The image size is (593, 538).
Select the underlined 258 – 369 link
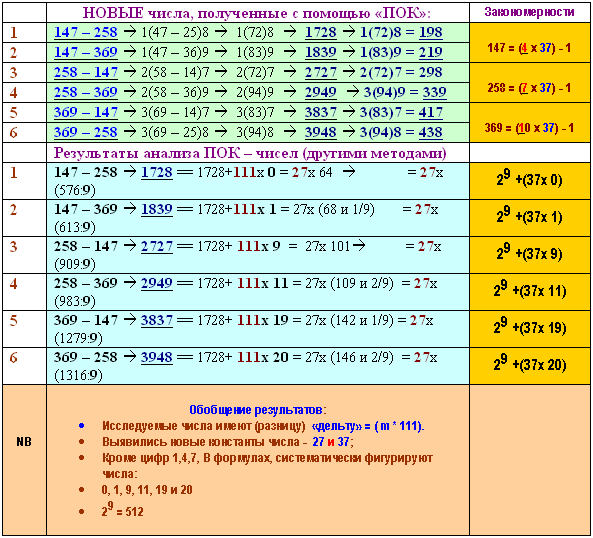click(x=85, y=93)
